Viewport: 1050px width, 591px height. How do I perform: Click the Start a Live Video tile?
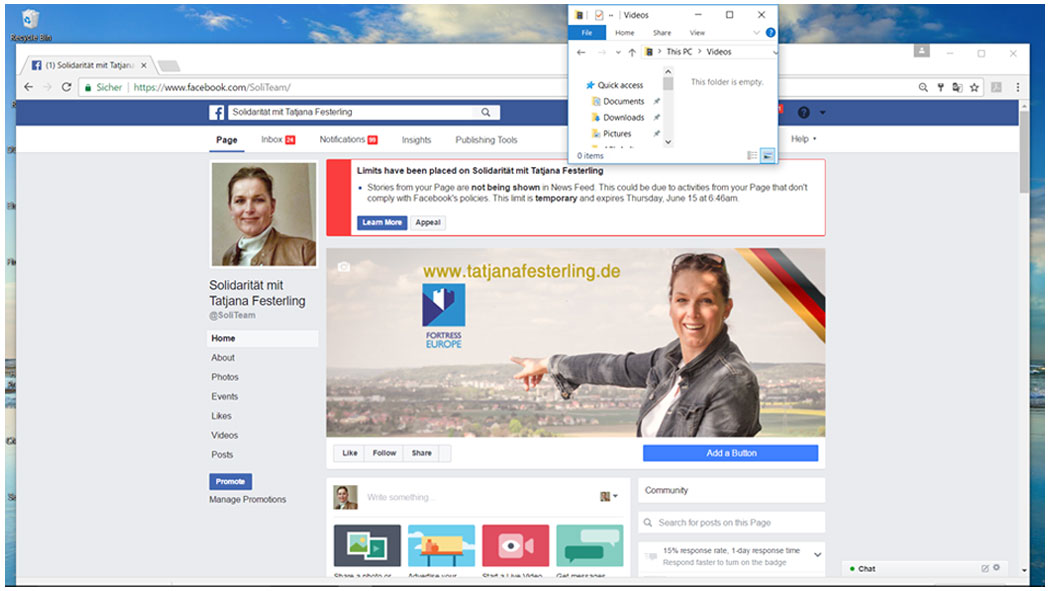(516, 545)
